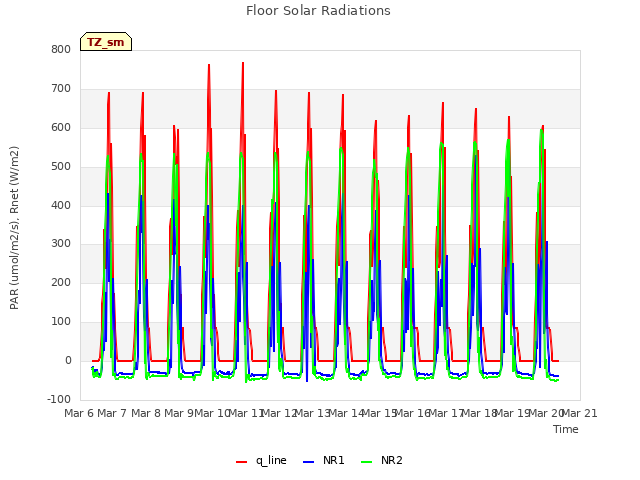Click x-axis date label Mar 21
640x480 pixels.
tap(579, 413)
